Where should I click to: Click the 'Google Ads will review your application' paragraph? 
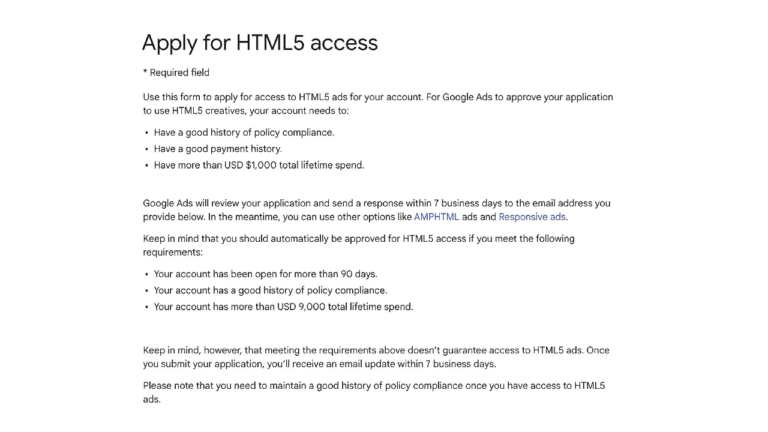tap(377, 210)
